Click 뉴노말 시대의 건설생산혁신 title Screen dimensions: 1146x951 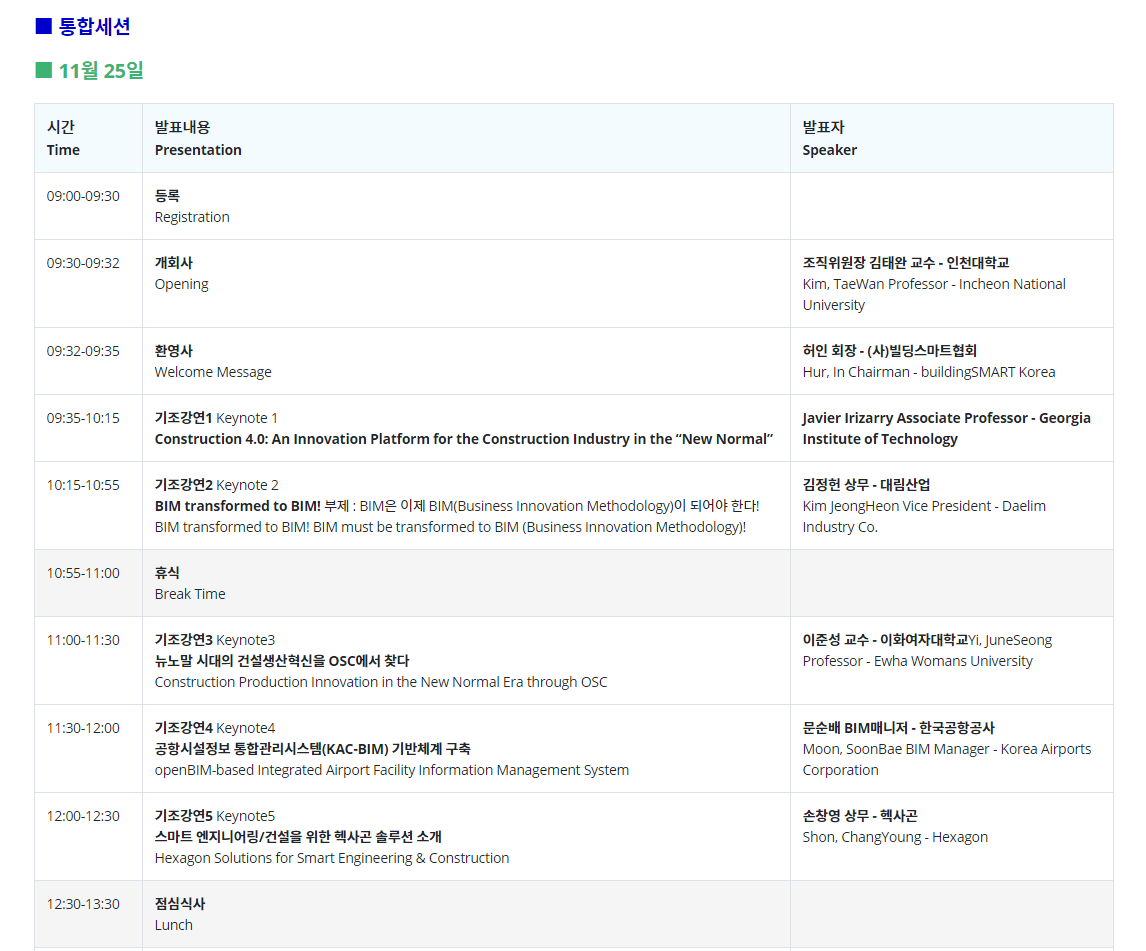click(x=282, y=661)
